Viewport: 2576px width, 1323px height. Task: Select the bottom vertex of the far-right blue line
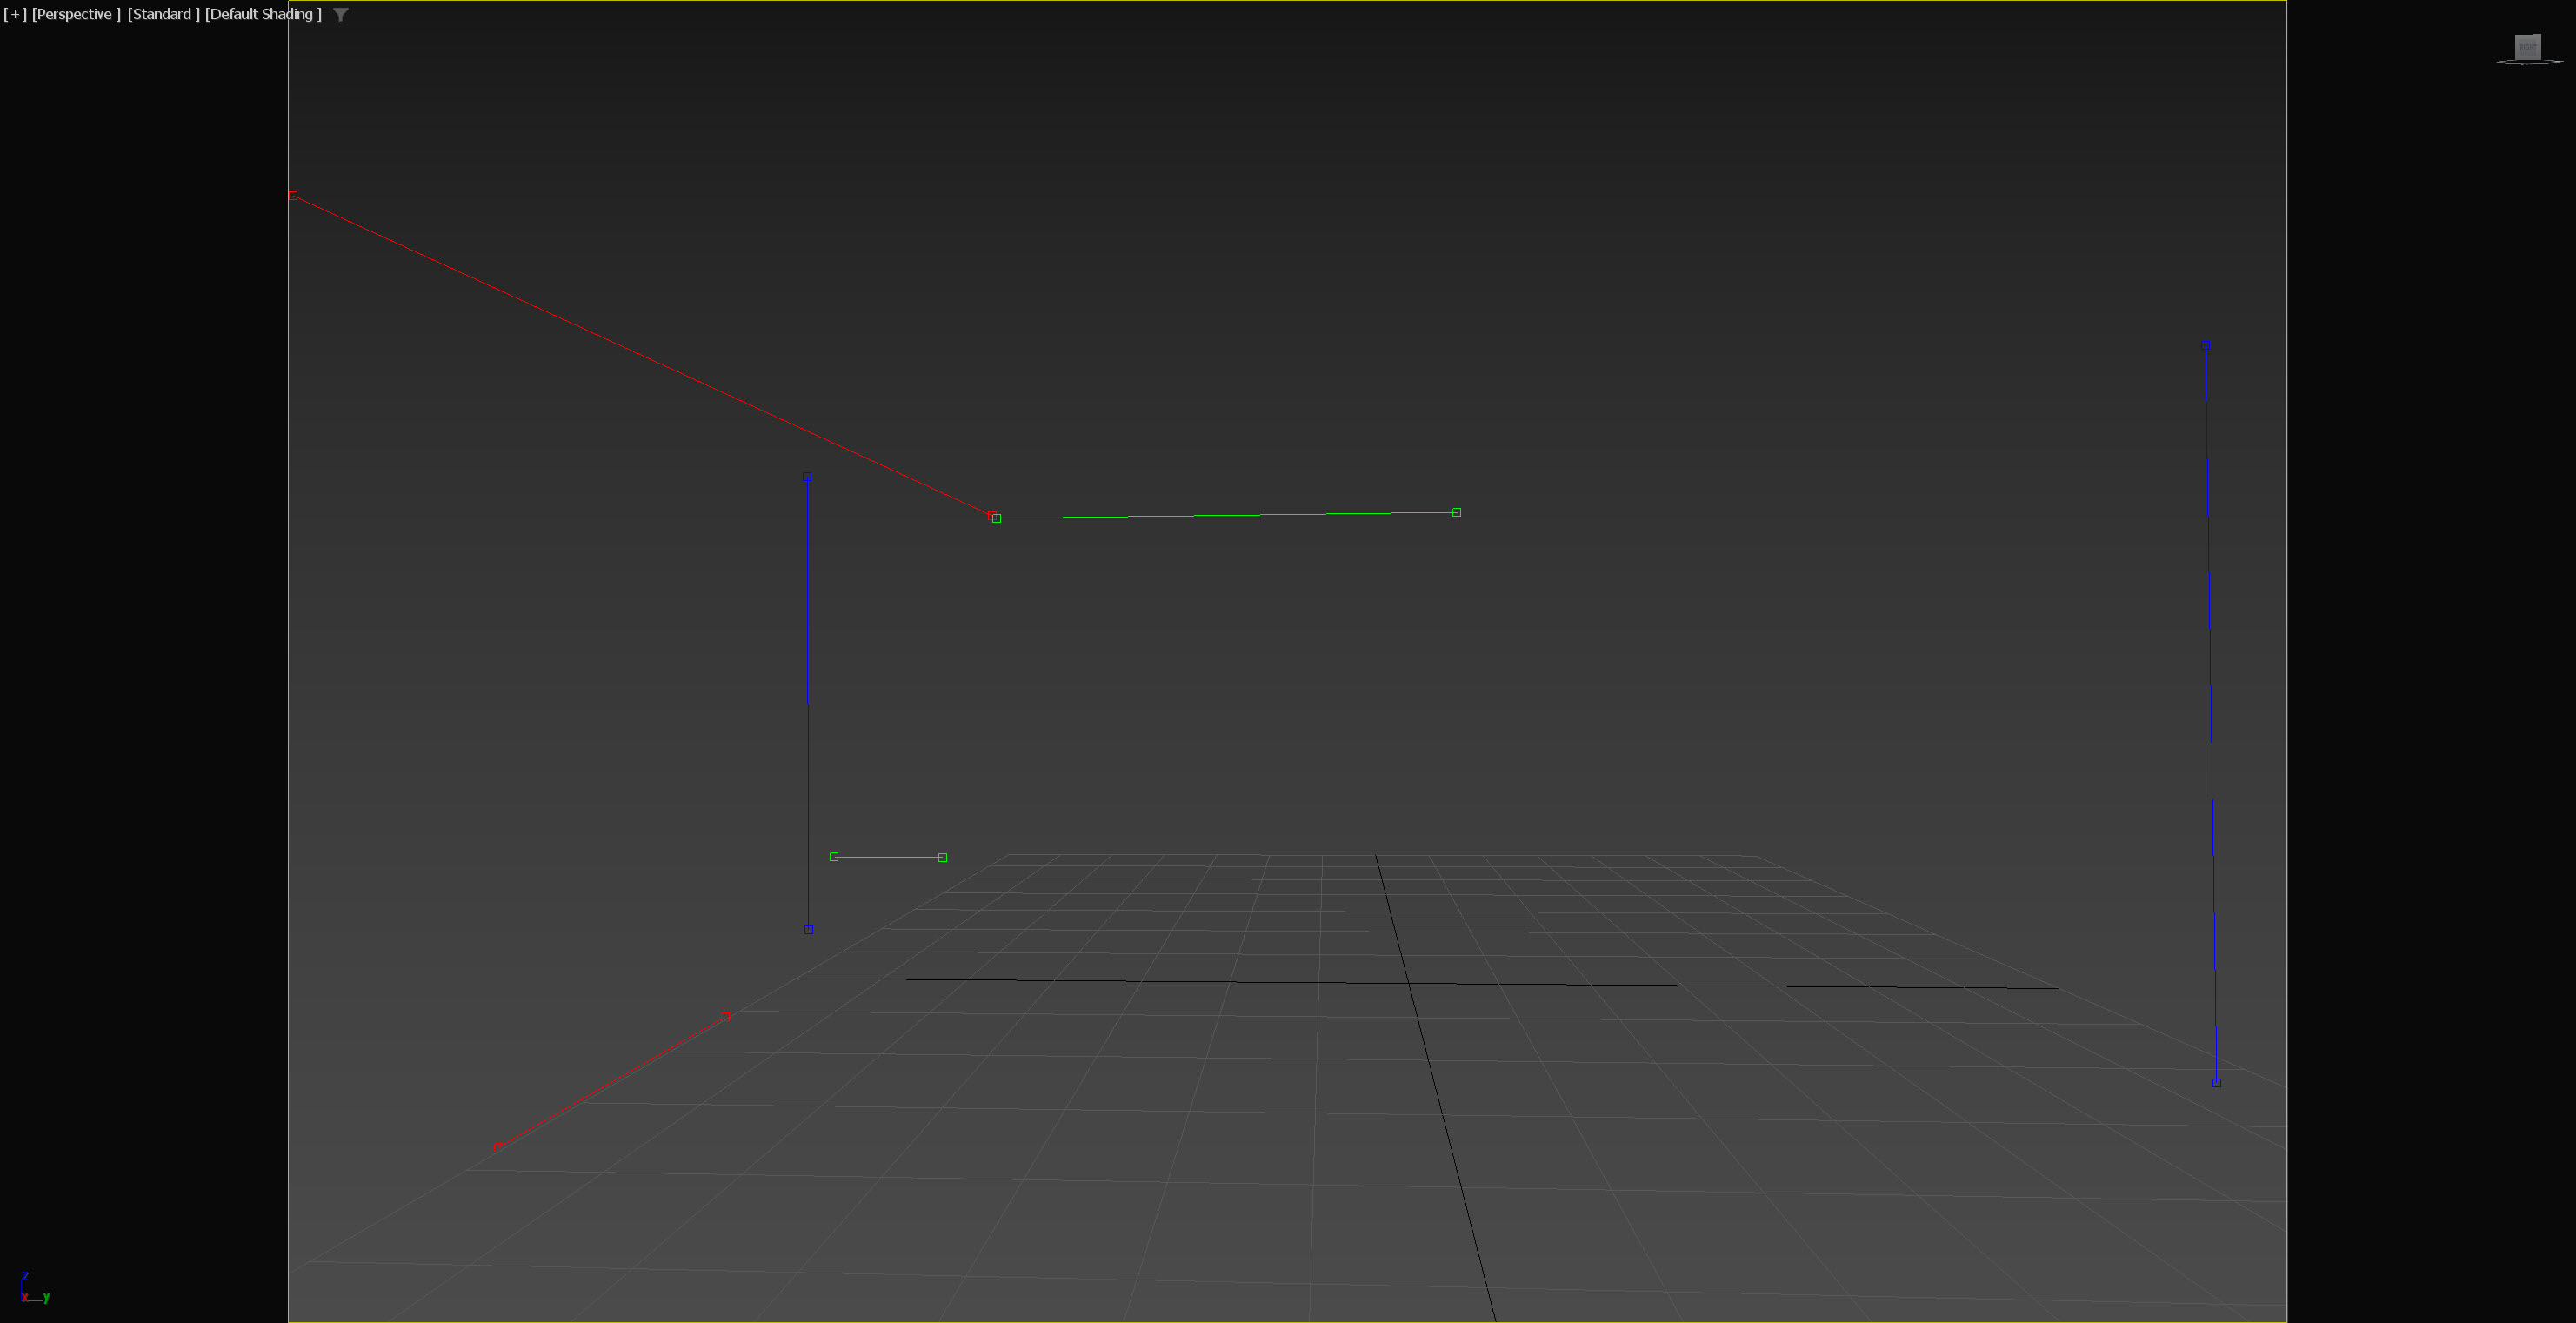2216,1083
